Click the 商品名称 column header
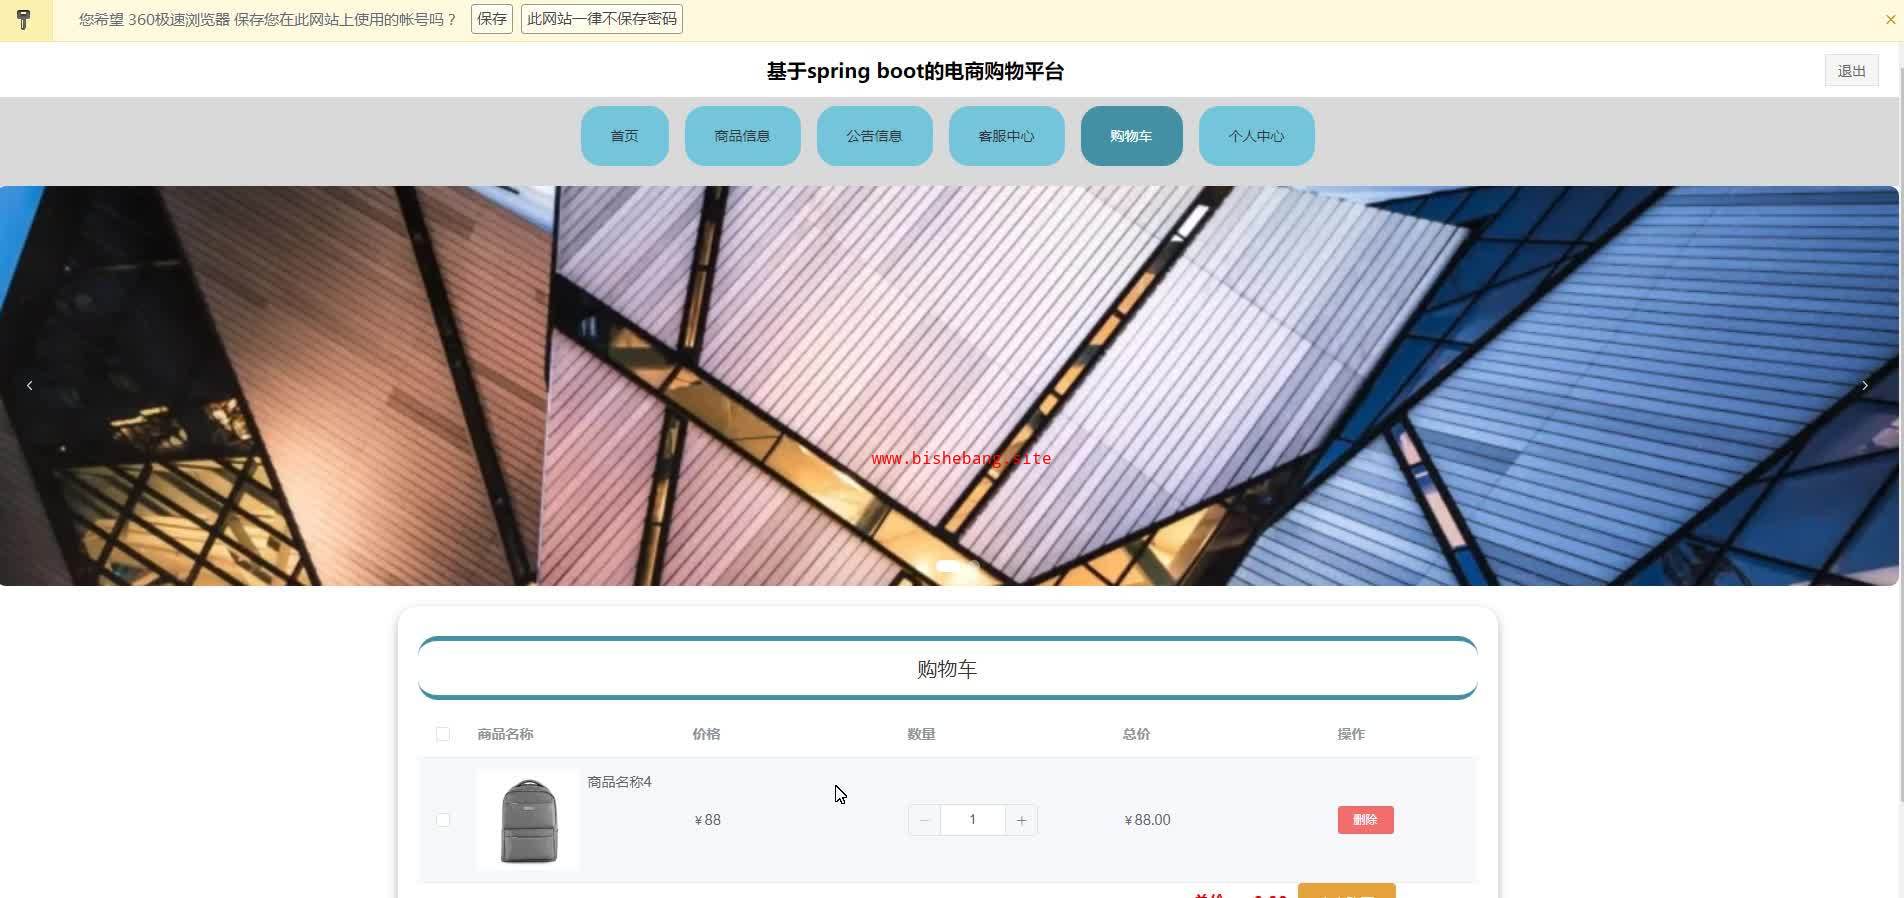Image resolution: width=1904 pixels, height=898 pixels. pyautogui.click(x=506, y=734)
